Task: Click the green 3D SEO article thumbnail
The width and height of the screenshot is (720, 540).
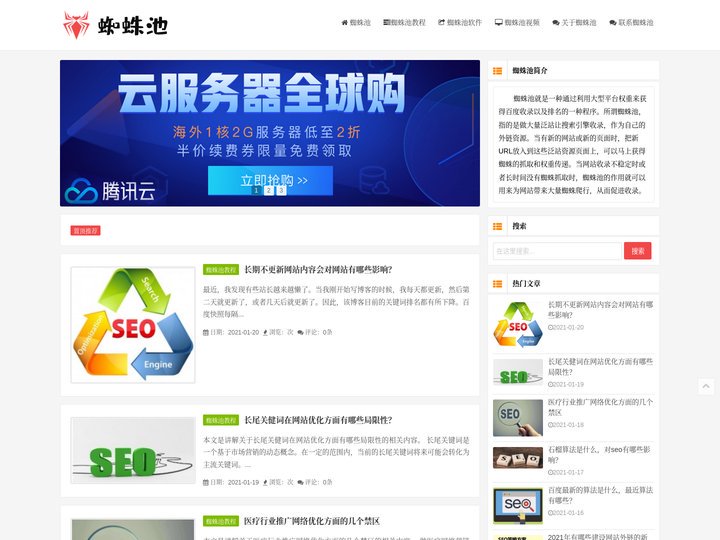Action: tap(133, 450)
